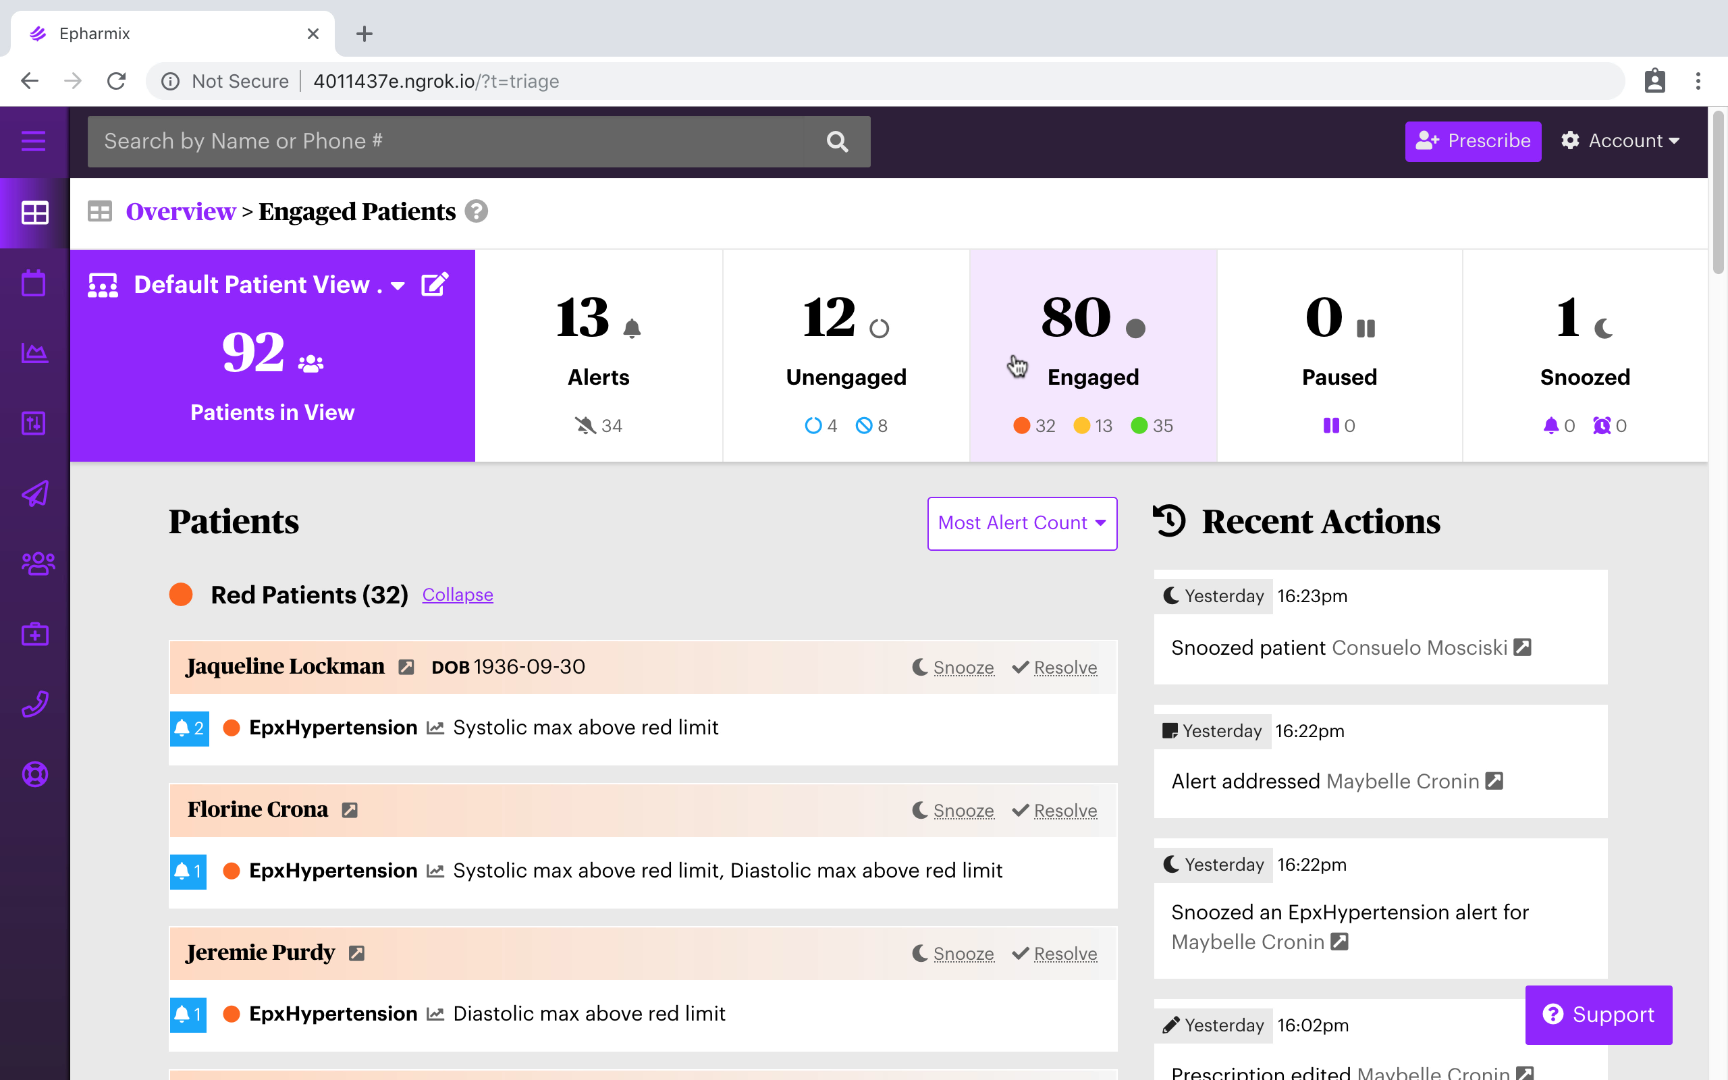Open chart icon for Florine Crona's EpxHypertension
Viewport: 1728px width, 1080px height.
[x=435, y=871]
